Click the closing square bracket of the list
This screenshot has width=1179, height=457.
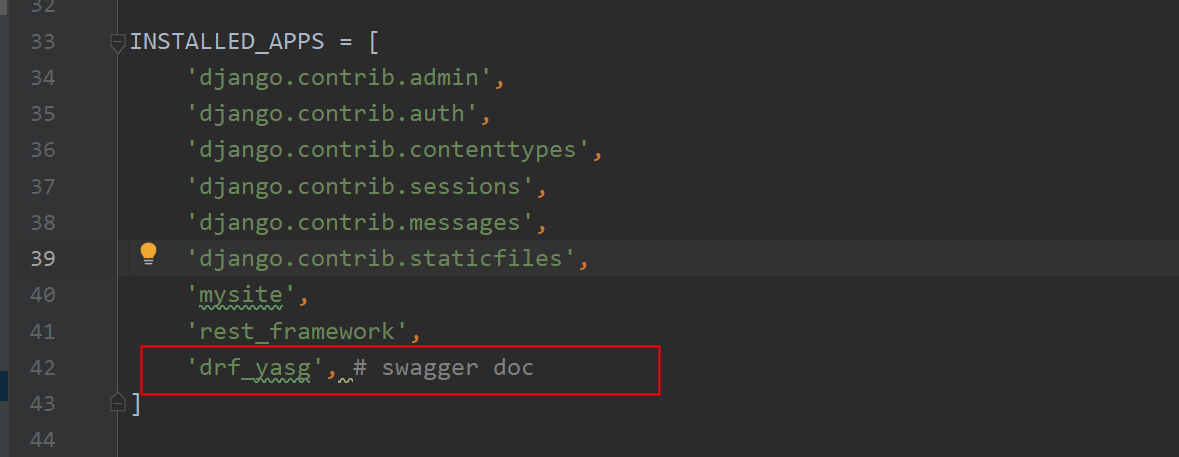(x=136, y=403)
